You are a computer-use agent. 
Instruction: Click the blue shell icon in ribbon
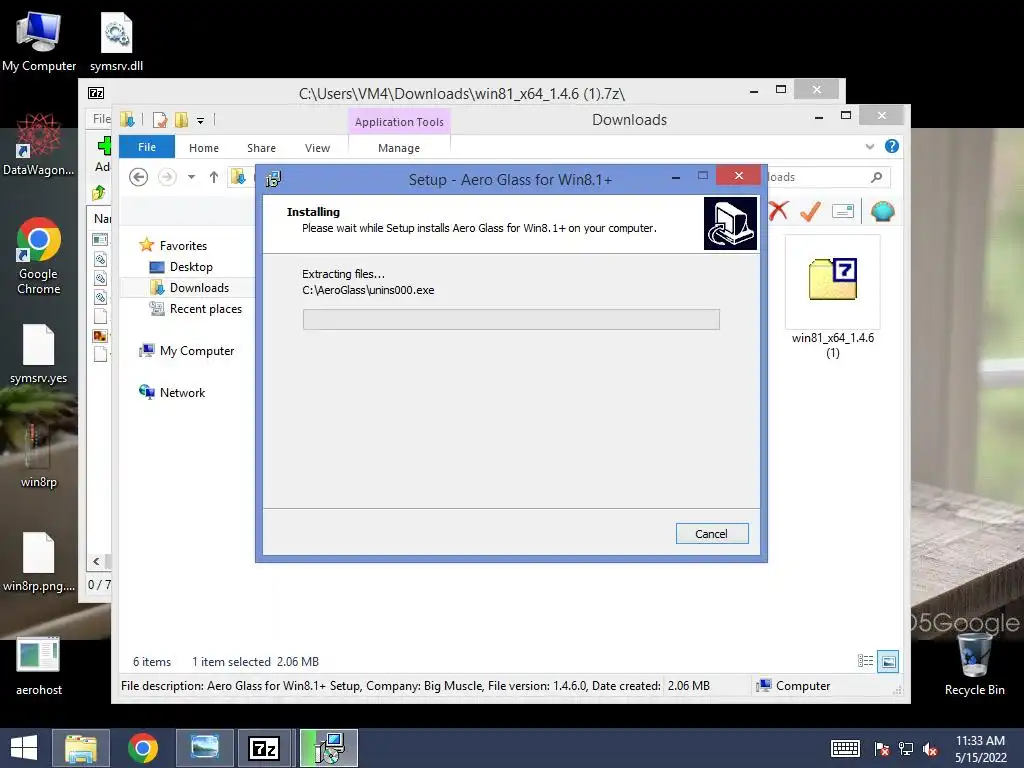click(x=882, y=211)
